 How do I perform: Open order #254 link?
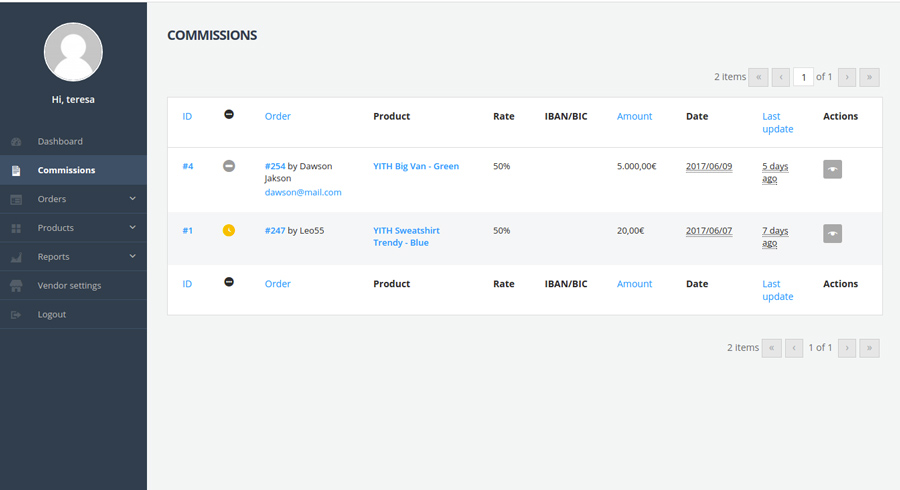(275, 166)
